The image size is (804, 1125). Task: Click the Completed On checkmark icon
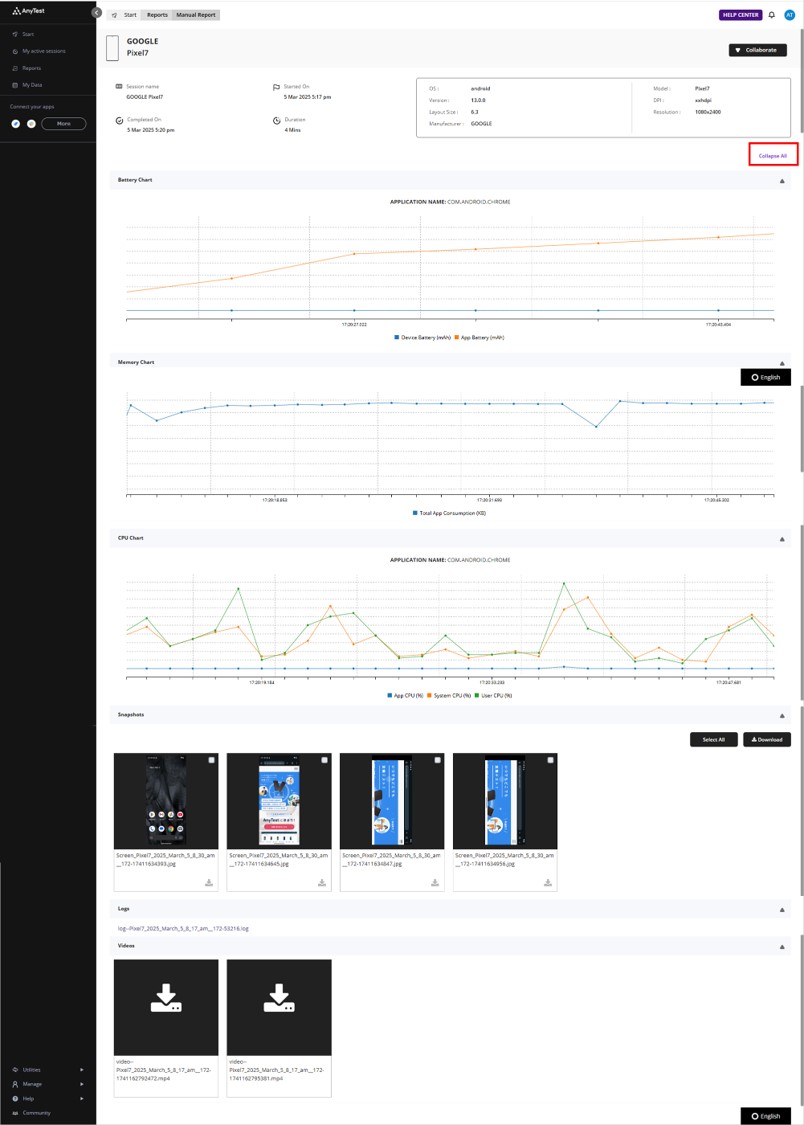(x=119, y=121)
